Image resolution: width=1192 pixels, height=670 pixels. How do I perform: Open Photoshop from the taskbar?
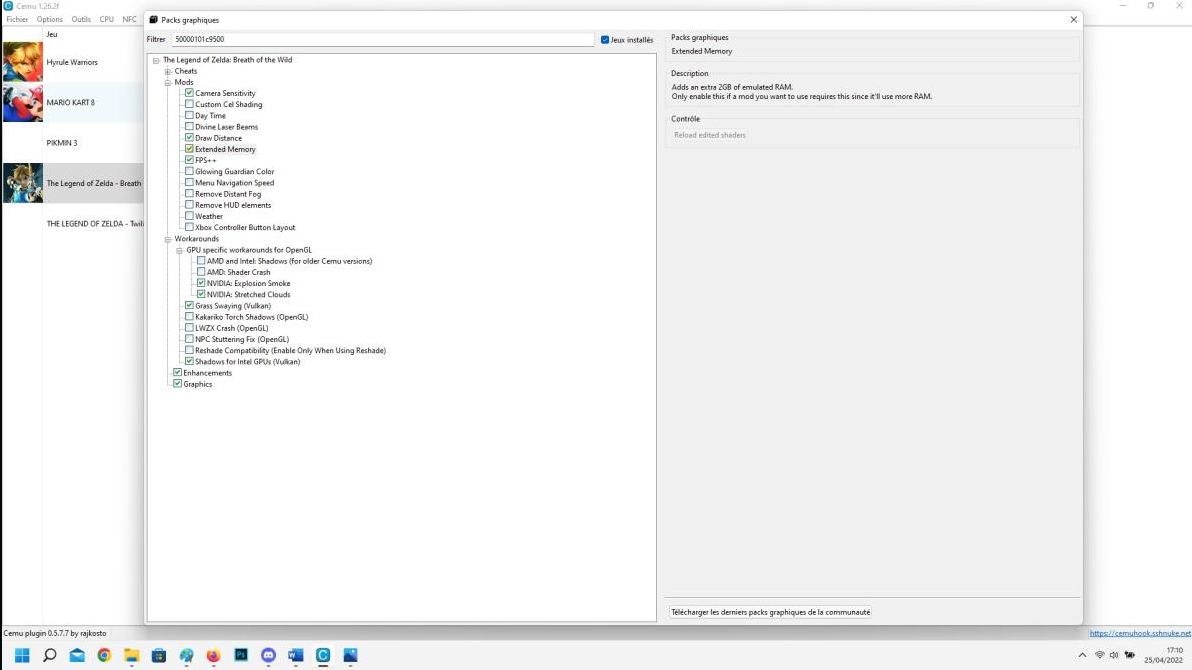click(241, 655)
